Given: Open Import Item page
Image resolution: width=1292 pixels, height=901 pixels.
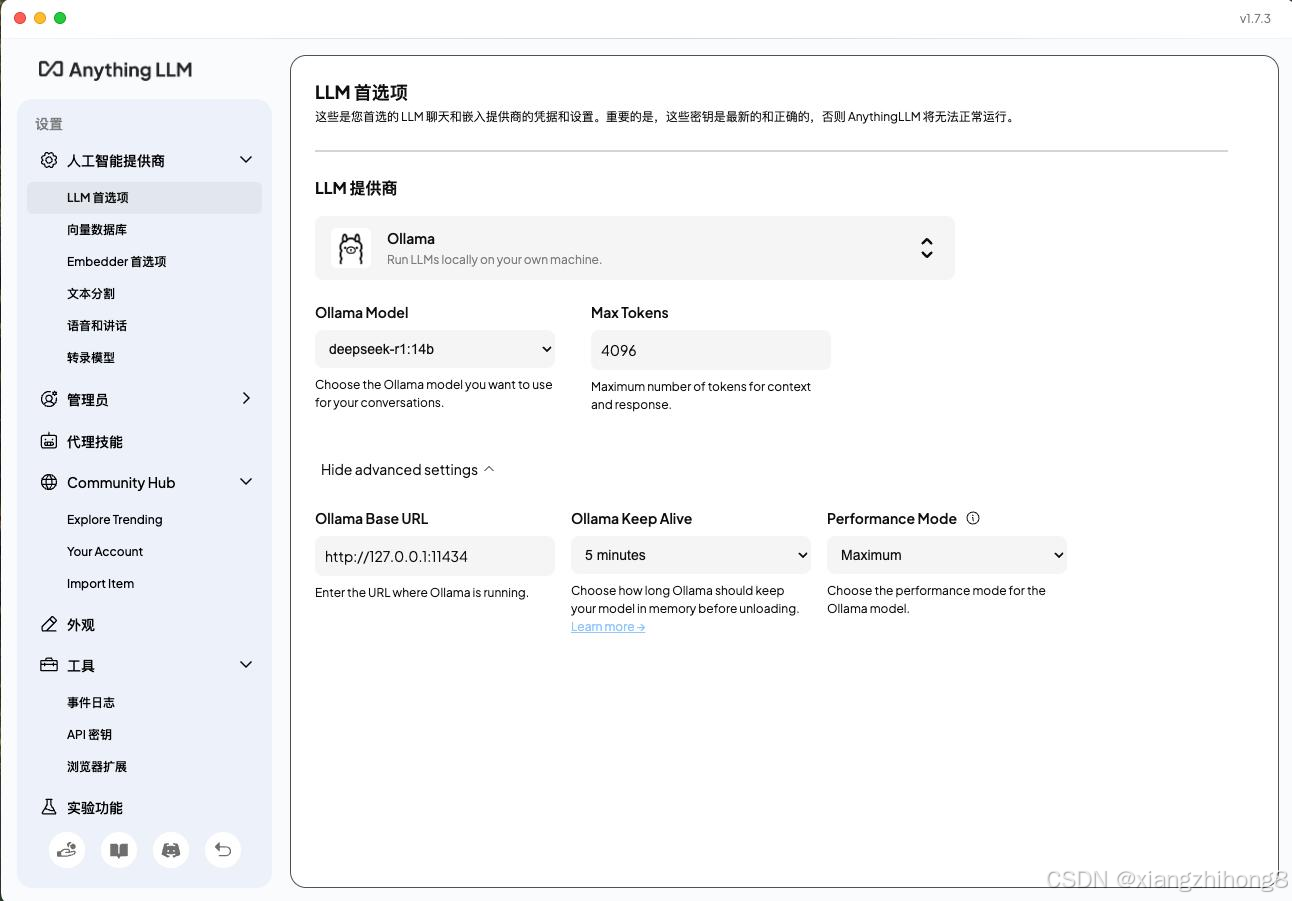Looking at the screenshot, I should pos(100,584).
